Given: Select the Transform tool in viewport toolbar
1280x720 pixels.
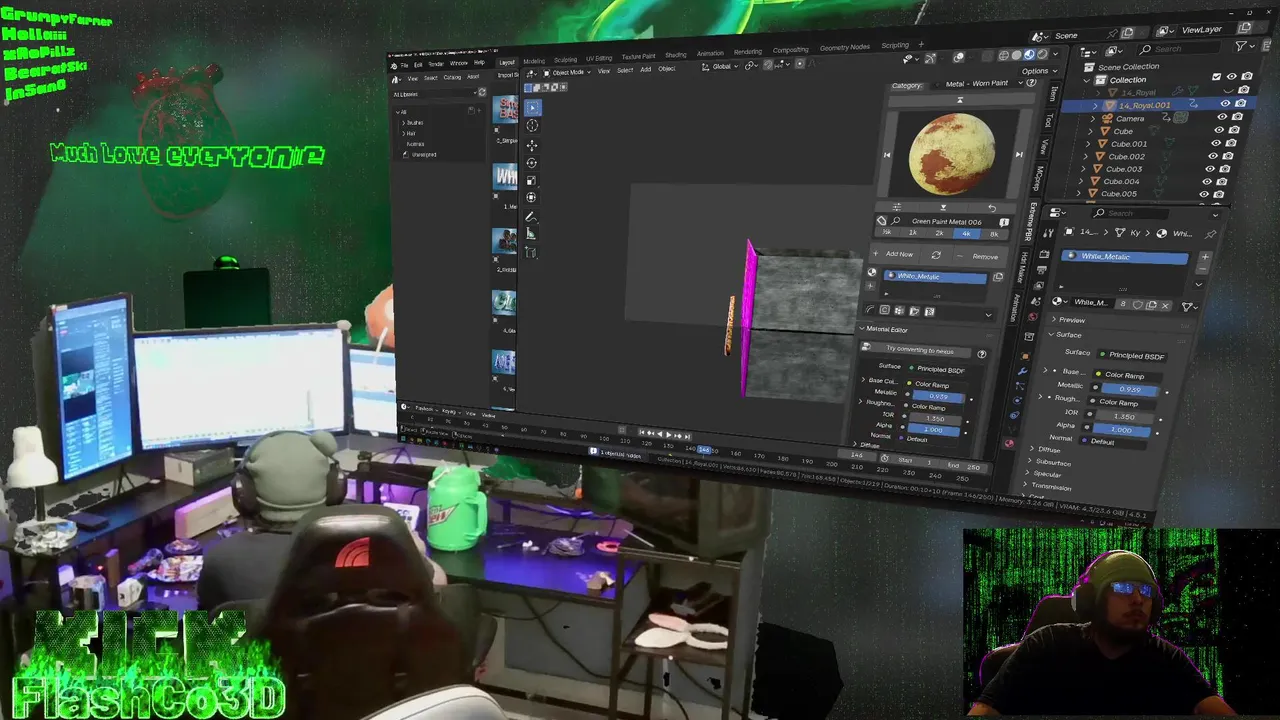Looking at the screenshot, I should pyautogui.click(x=532, y=197).
